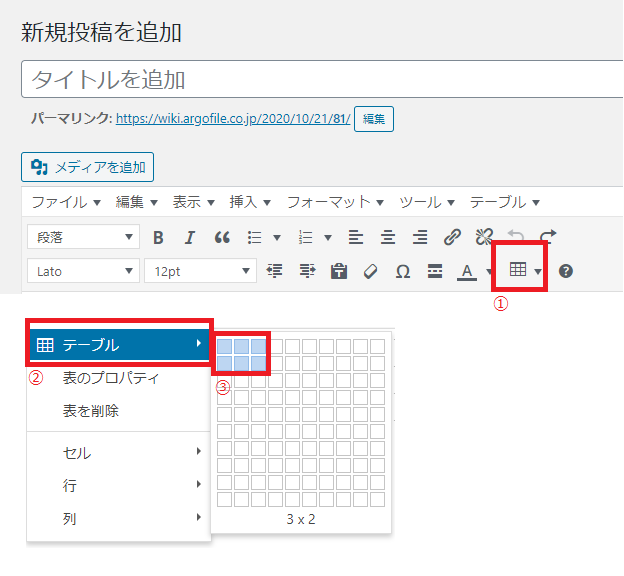Open the Lato font family dropdown

click(x=84, y=271)
